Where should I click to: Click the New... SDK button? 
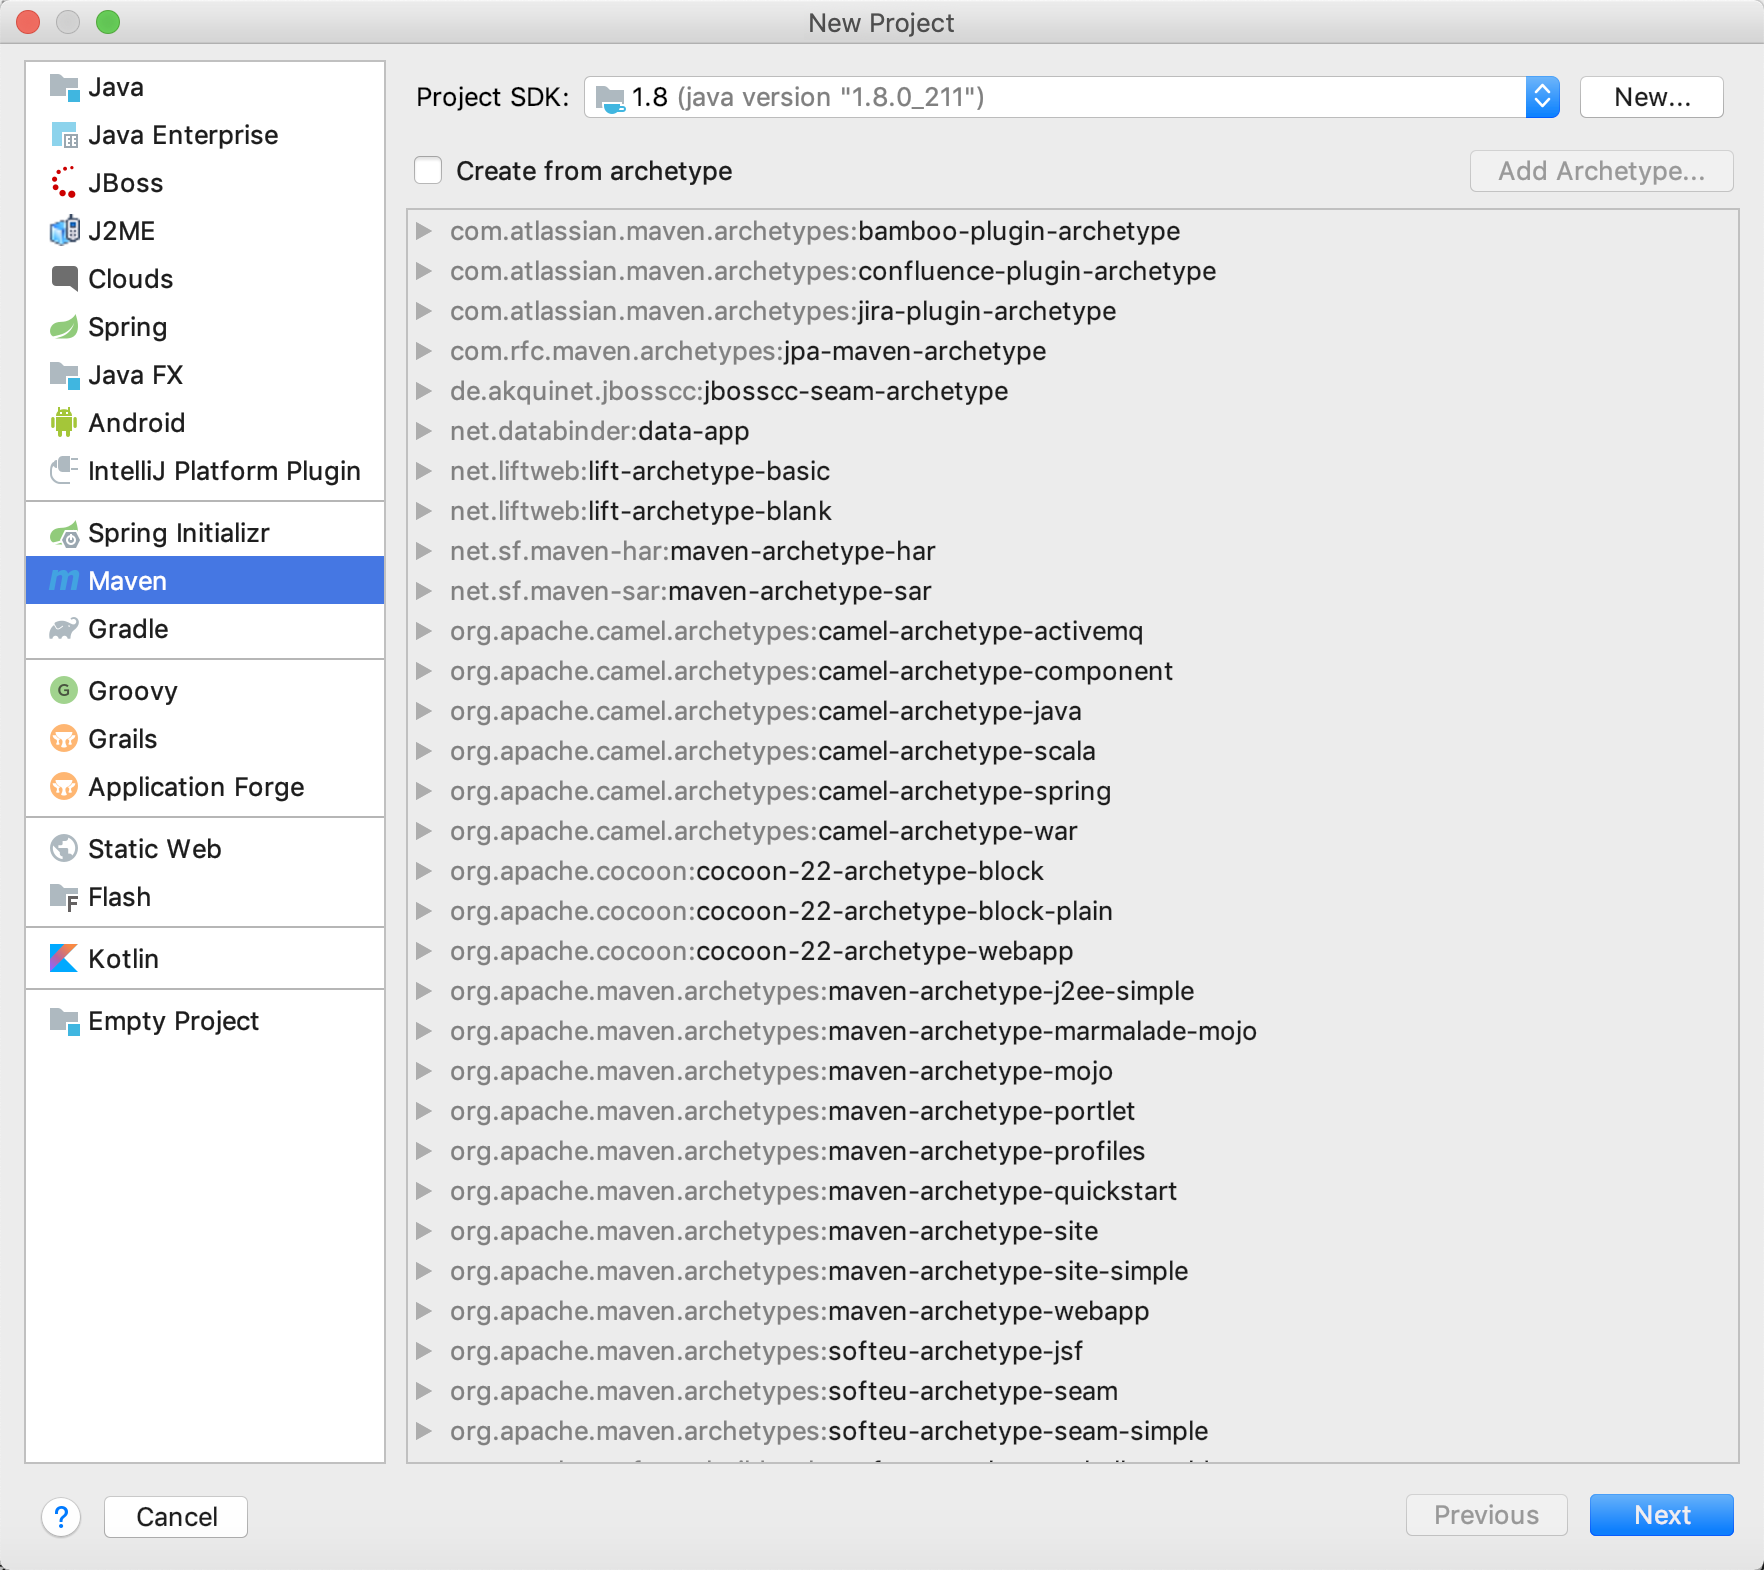point(1651,97)
